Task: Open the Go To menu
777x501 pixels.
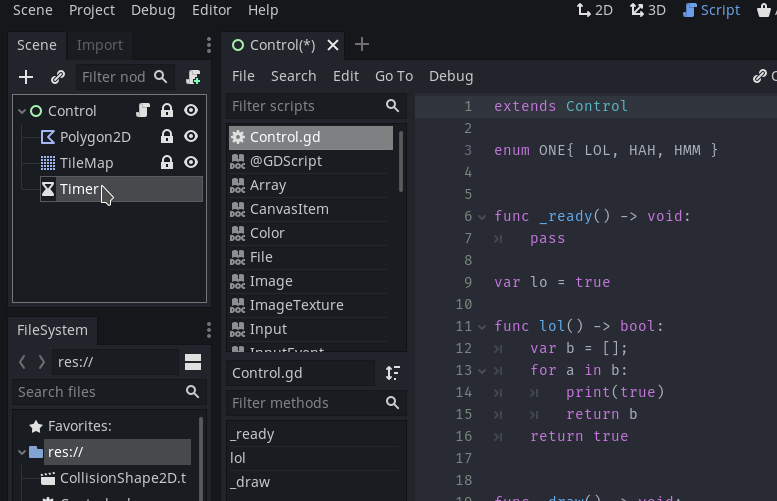Action: 394,76
